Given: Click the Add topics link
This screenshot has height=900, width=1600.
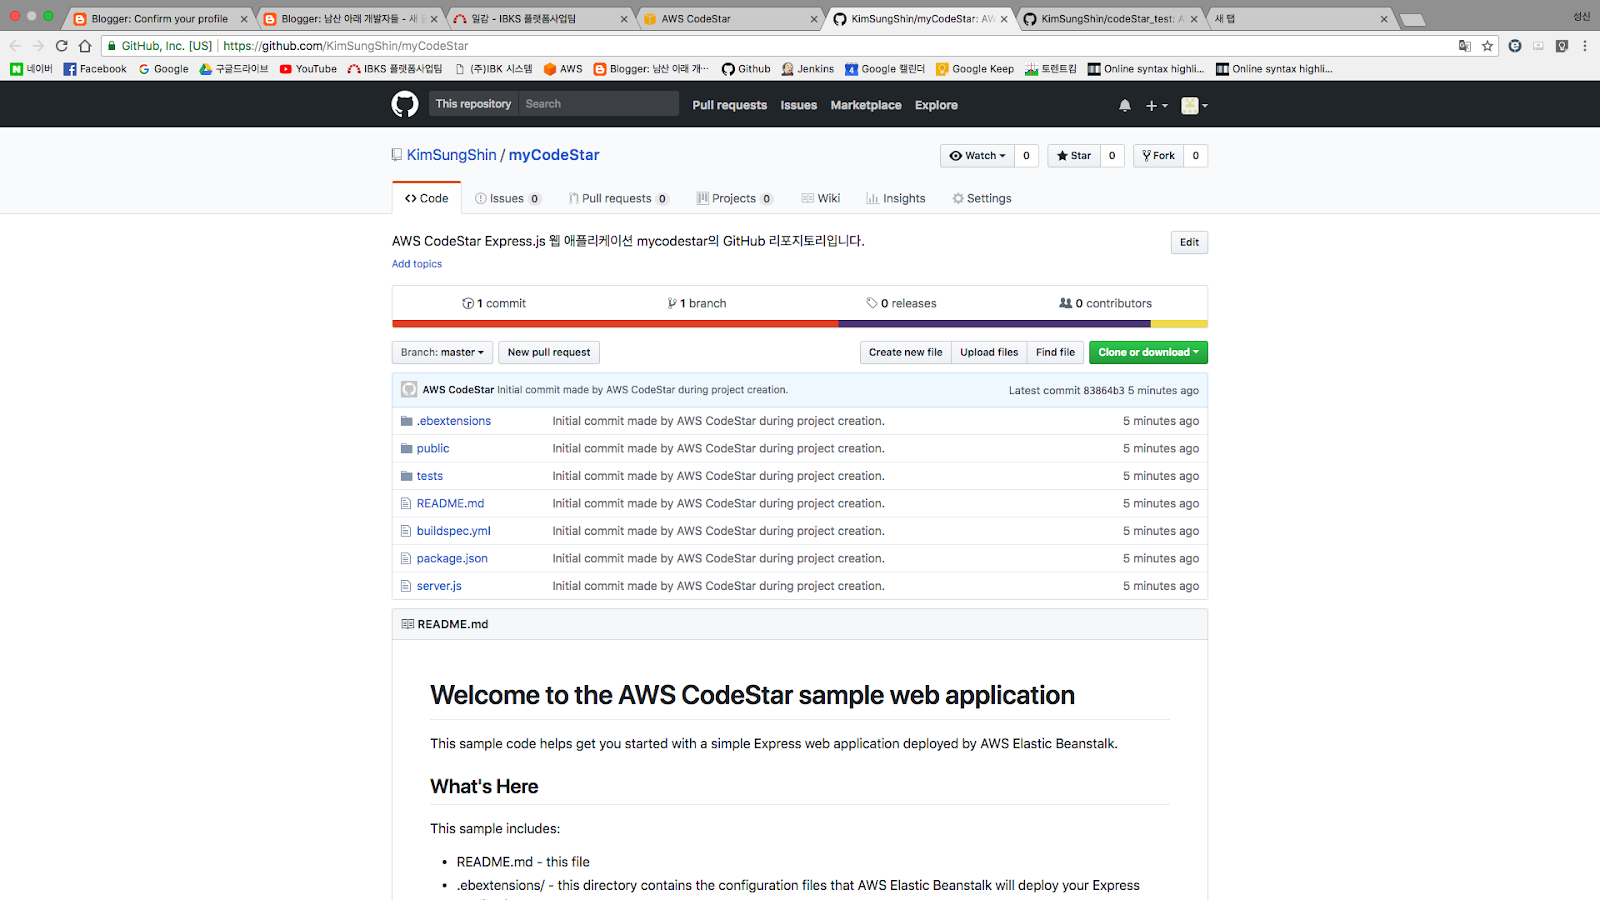Looking at the screenshot, I should tap(417, 264).
